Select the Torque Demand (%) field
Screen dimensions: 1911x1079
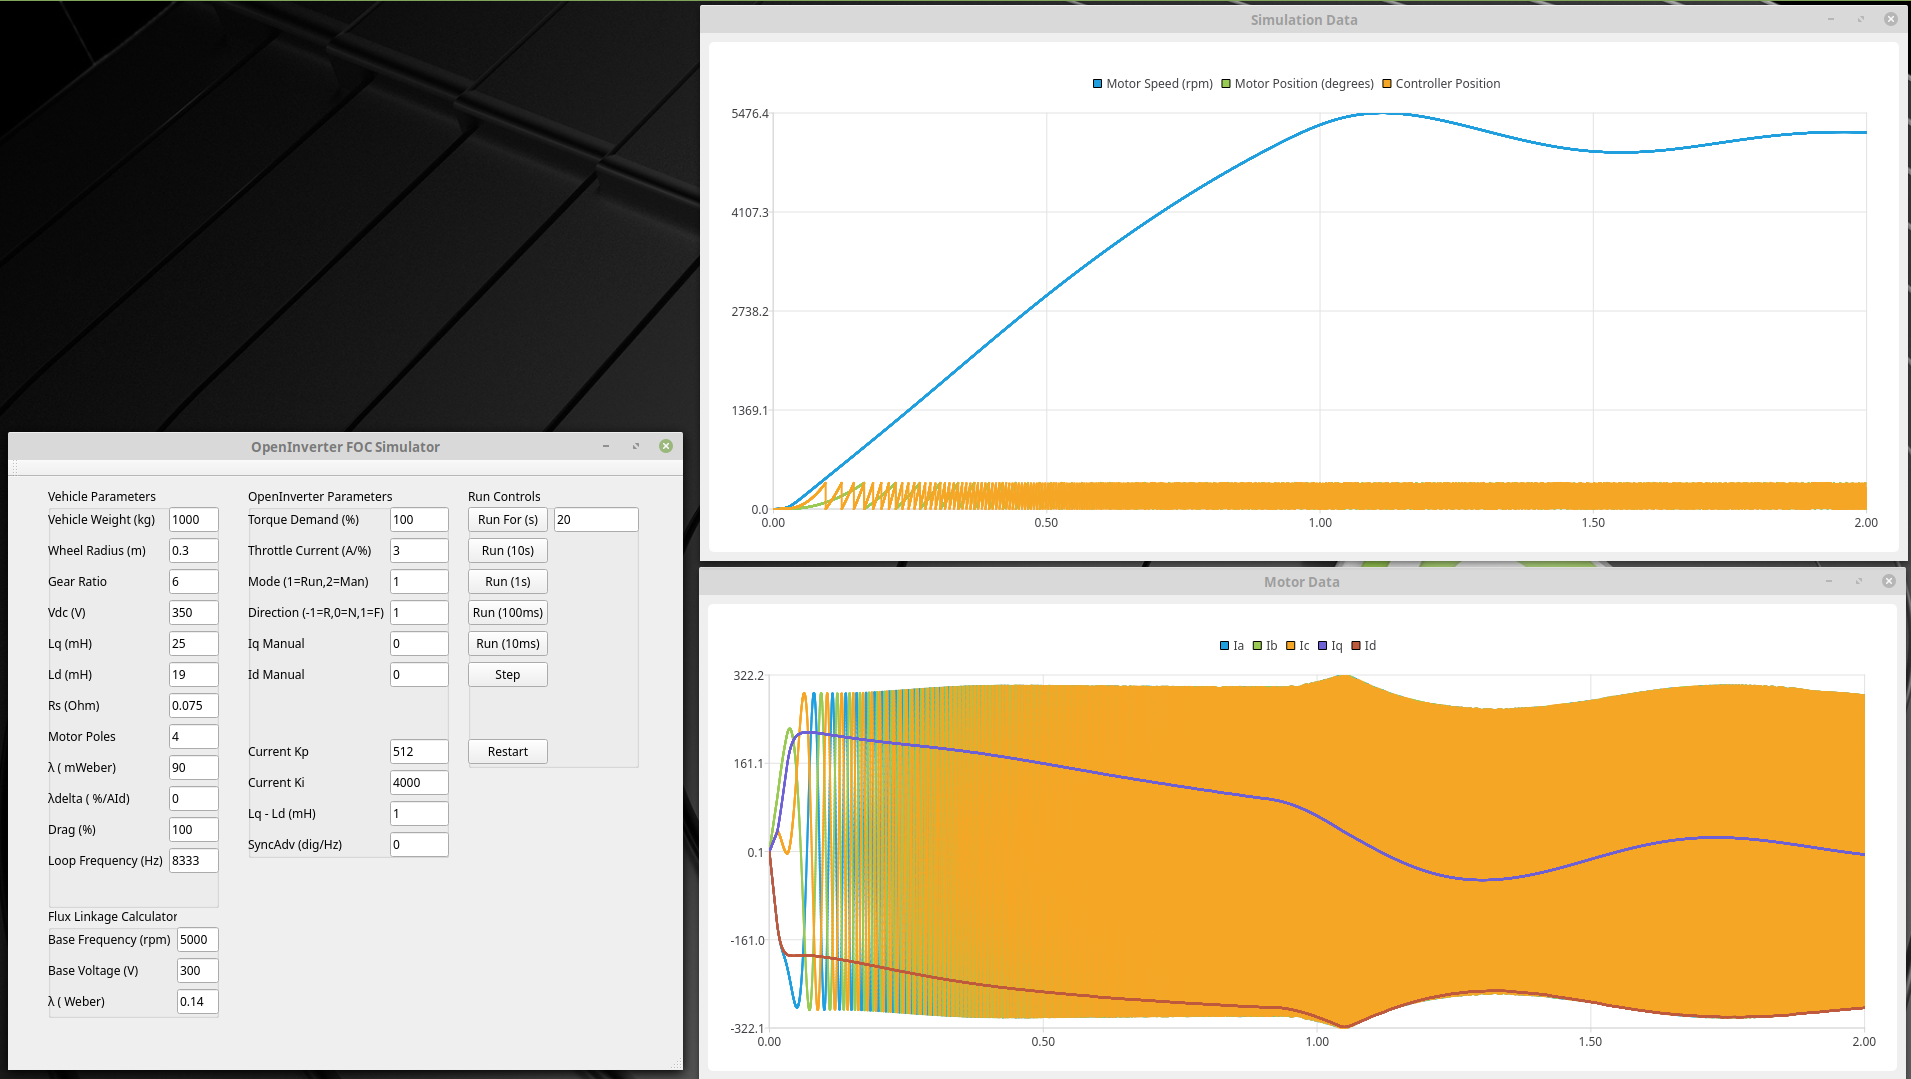pyautogui.click(x=418, y=520)
